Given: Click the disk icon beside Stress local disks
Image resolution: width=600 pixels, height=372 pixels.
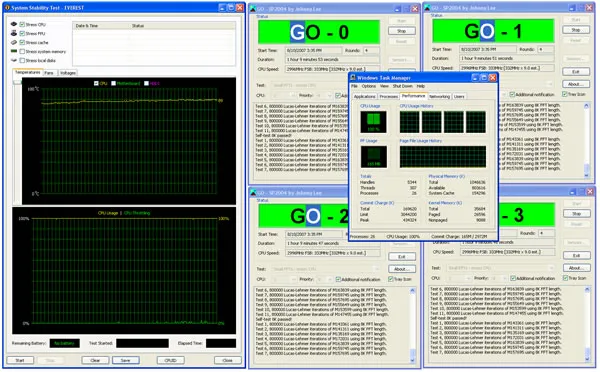Looking at the screenshot, I should point(14,60).
